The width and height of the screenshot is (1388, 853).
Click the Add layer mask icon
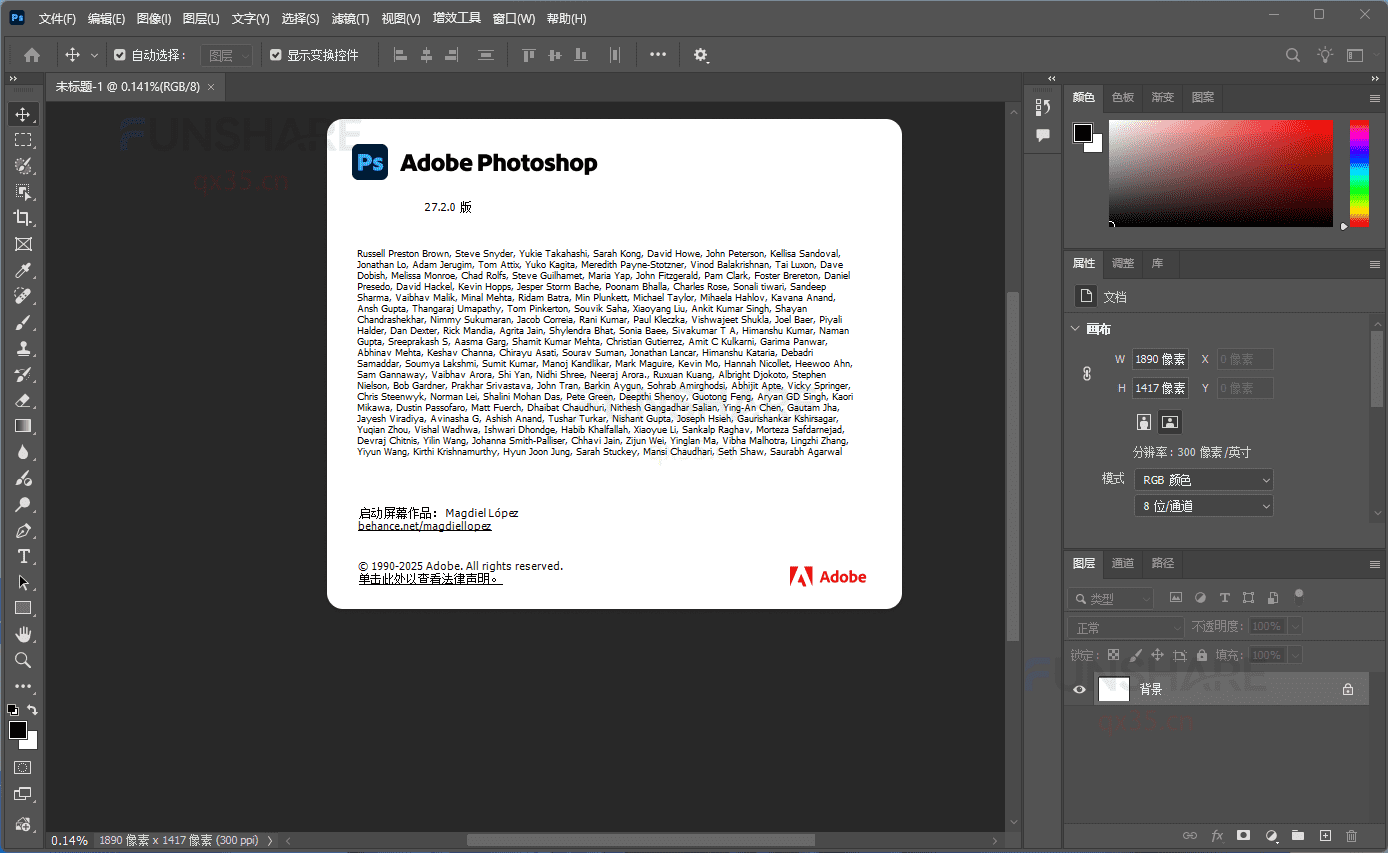(x=1243, y=835)
